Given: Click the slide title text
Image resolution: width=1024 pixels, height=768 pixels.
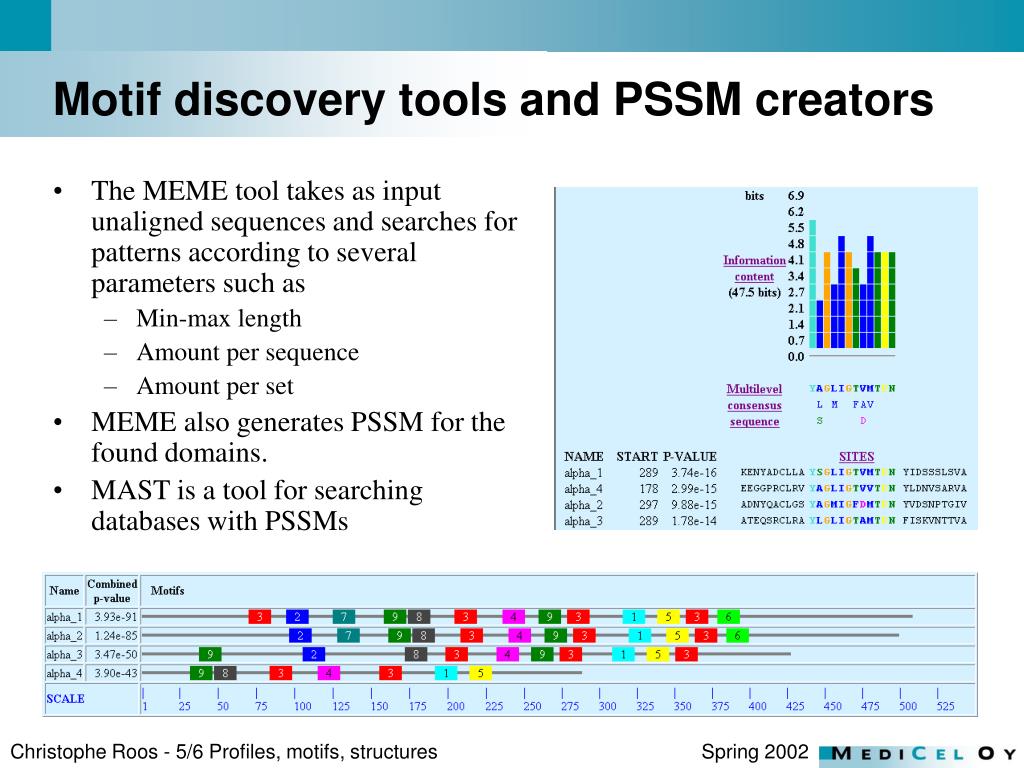Looking at the screenshot, I should (493, 100).
